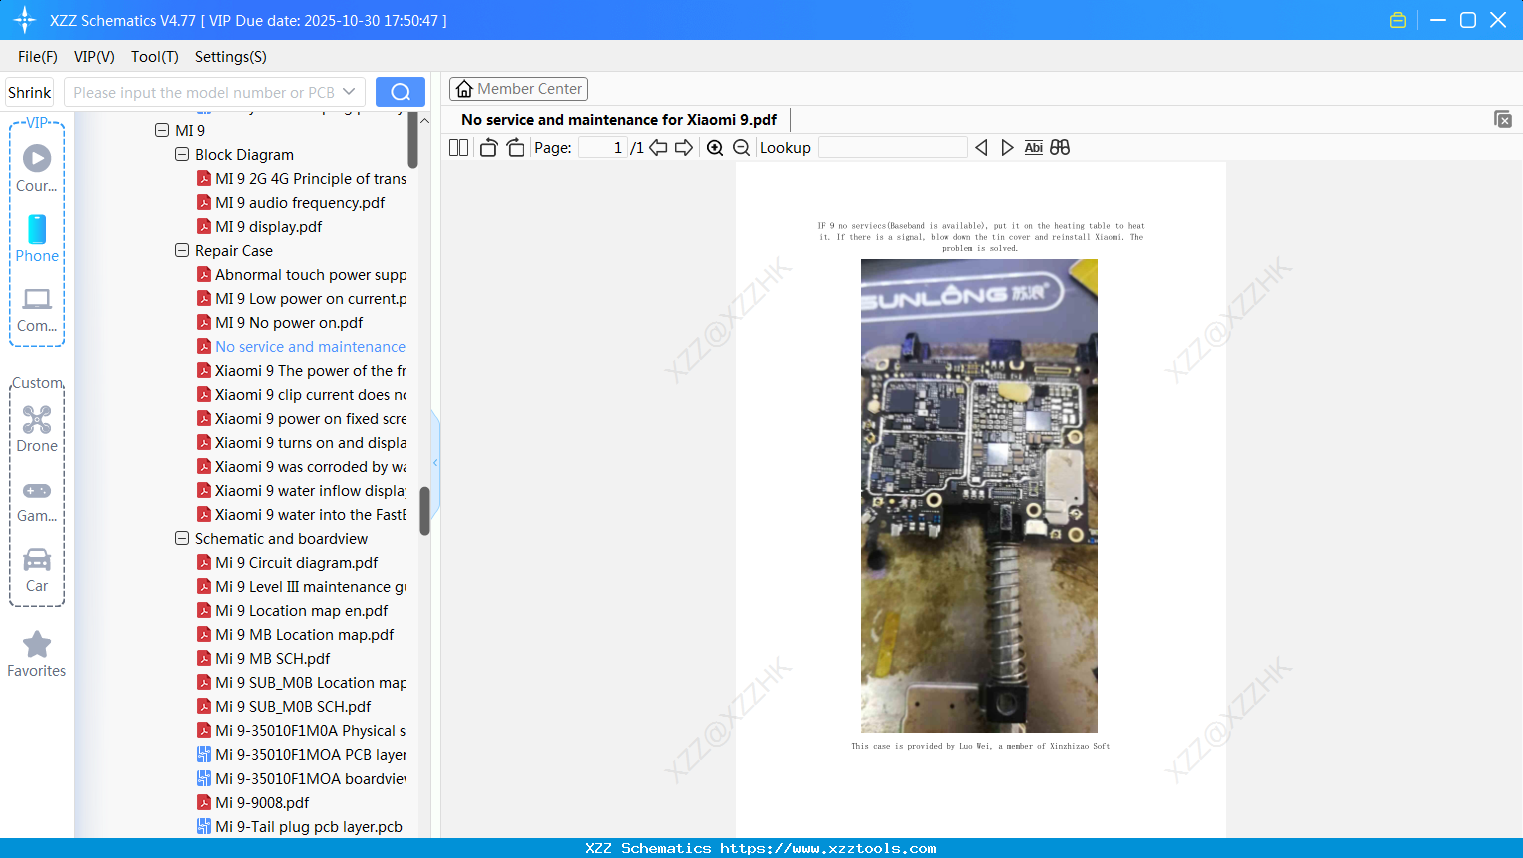
Task: Open the model number dropdown arrow
Action: pos(349,92)
